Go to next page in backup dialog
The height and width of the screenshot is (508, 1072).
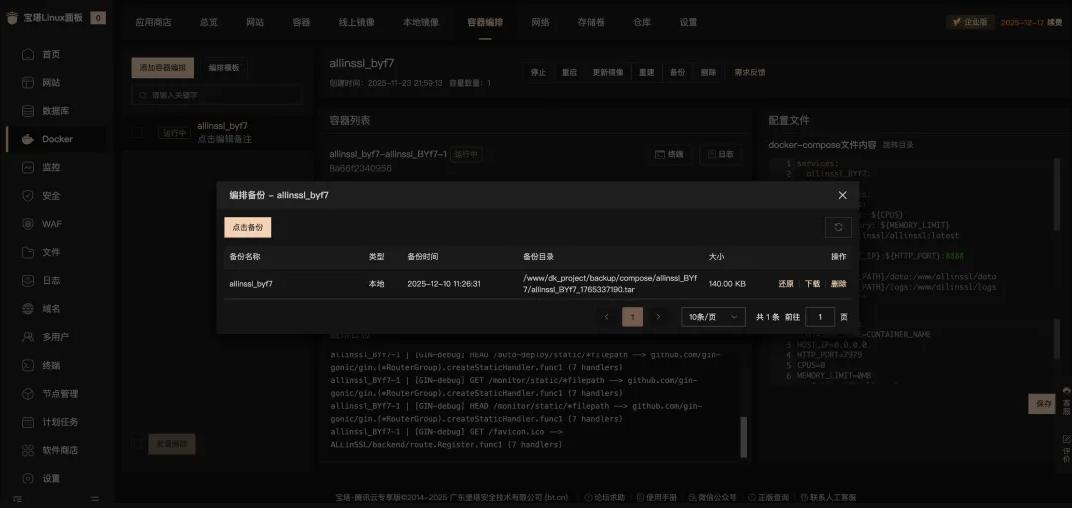[658, 317]
